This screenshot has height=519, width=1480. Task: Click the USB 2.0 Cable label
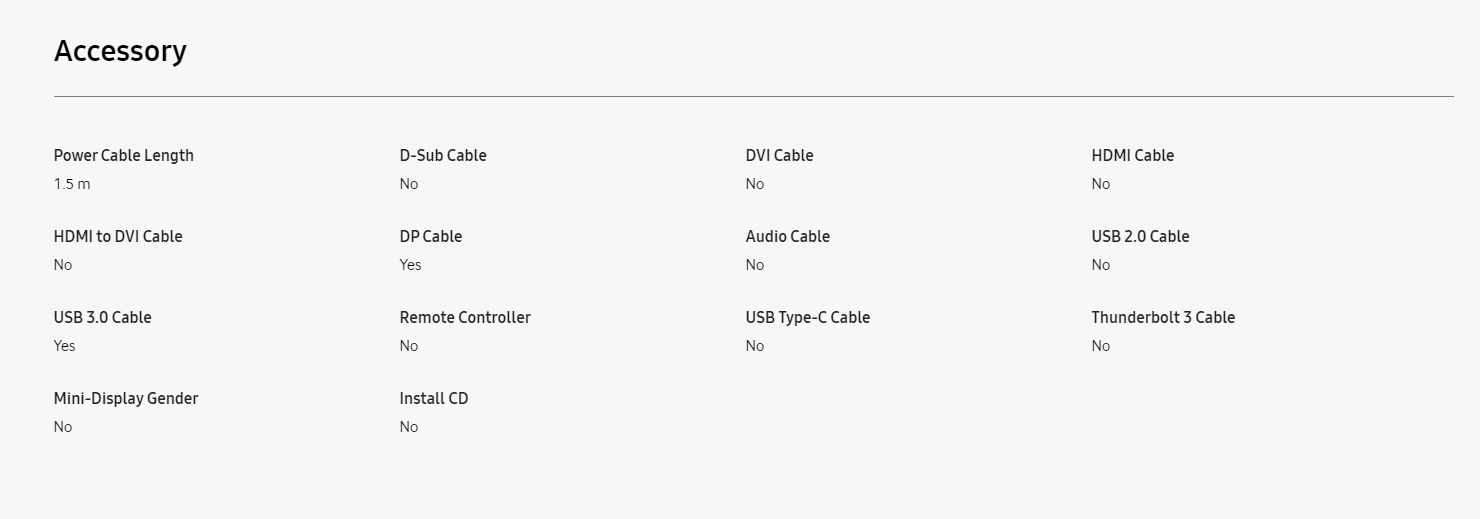[x=1141, y=236]
